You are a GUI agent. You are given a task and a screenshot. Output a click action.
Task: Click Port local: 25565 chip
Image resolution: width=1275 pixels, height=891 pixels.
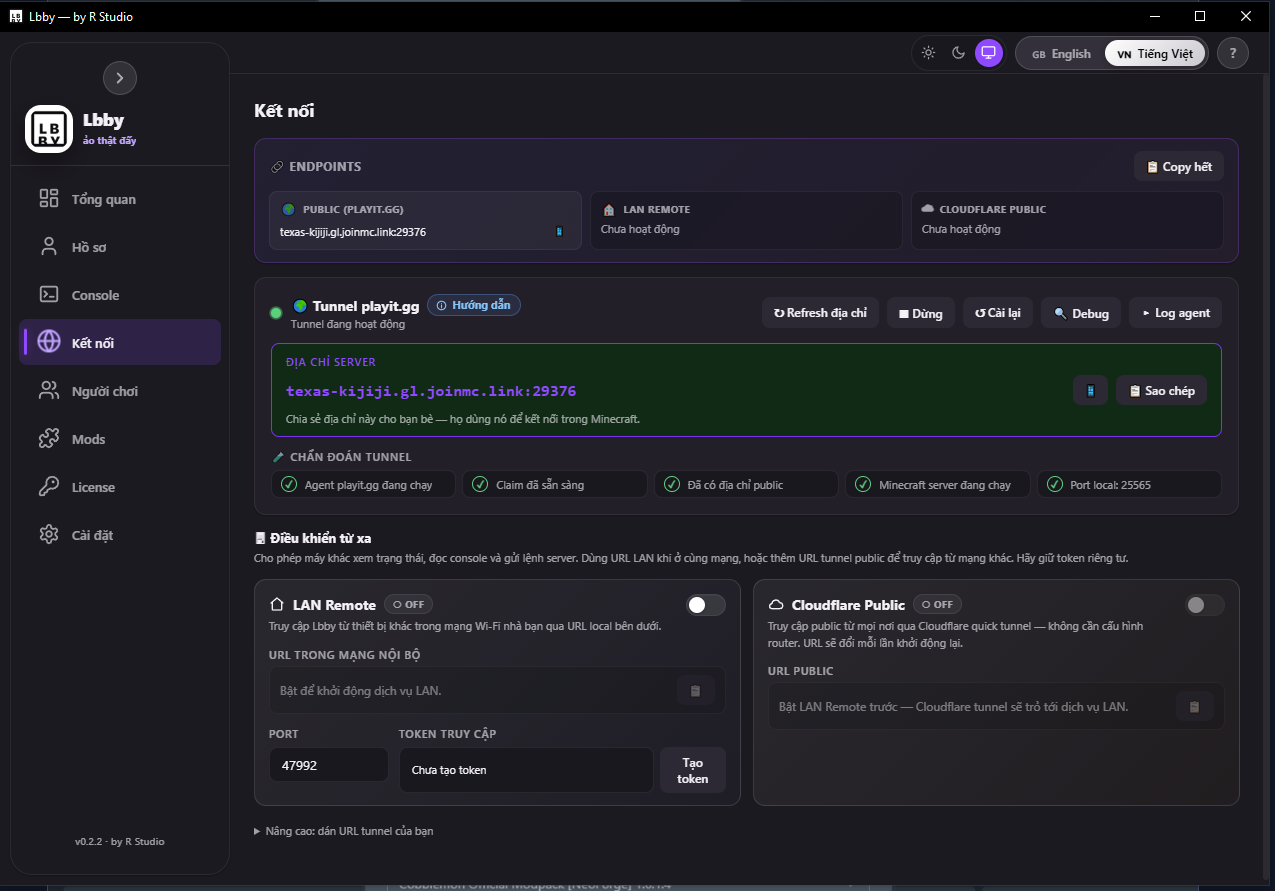1129,485
